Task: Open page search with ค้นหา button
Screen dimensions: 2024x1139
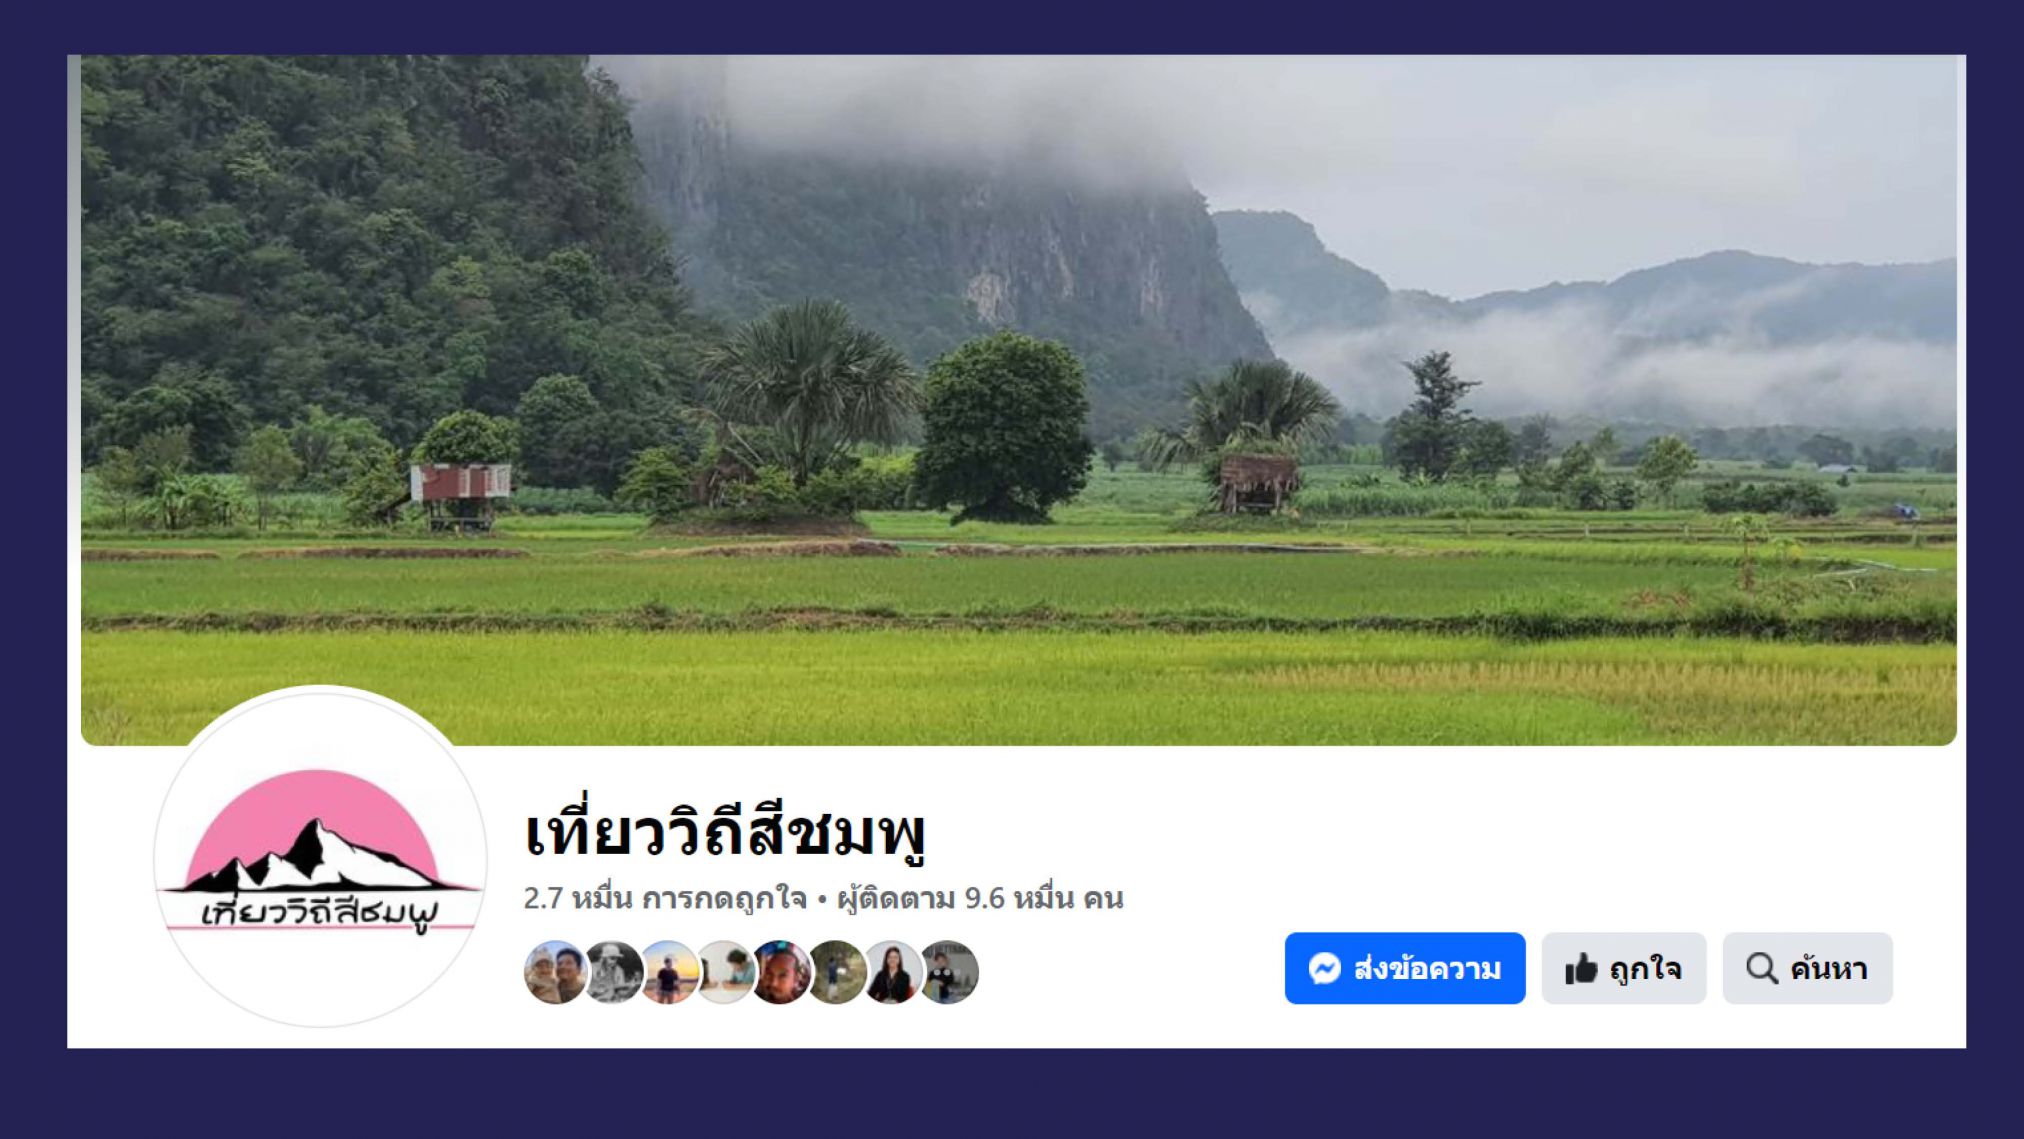Action: click(x=1807, y=968)
